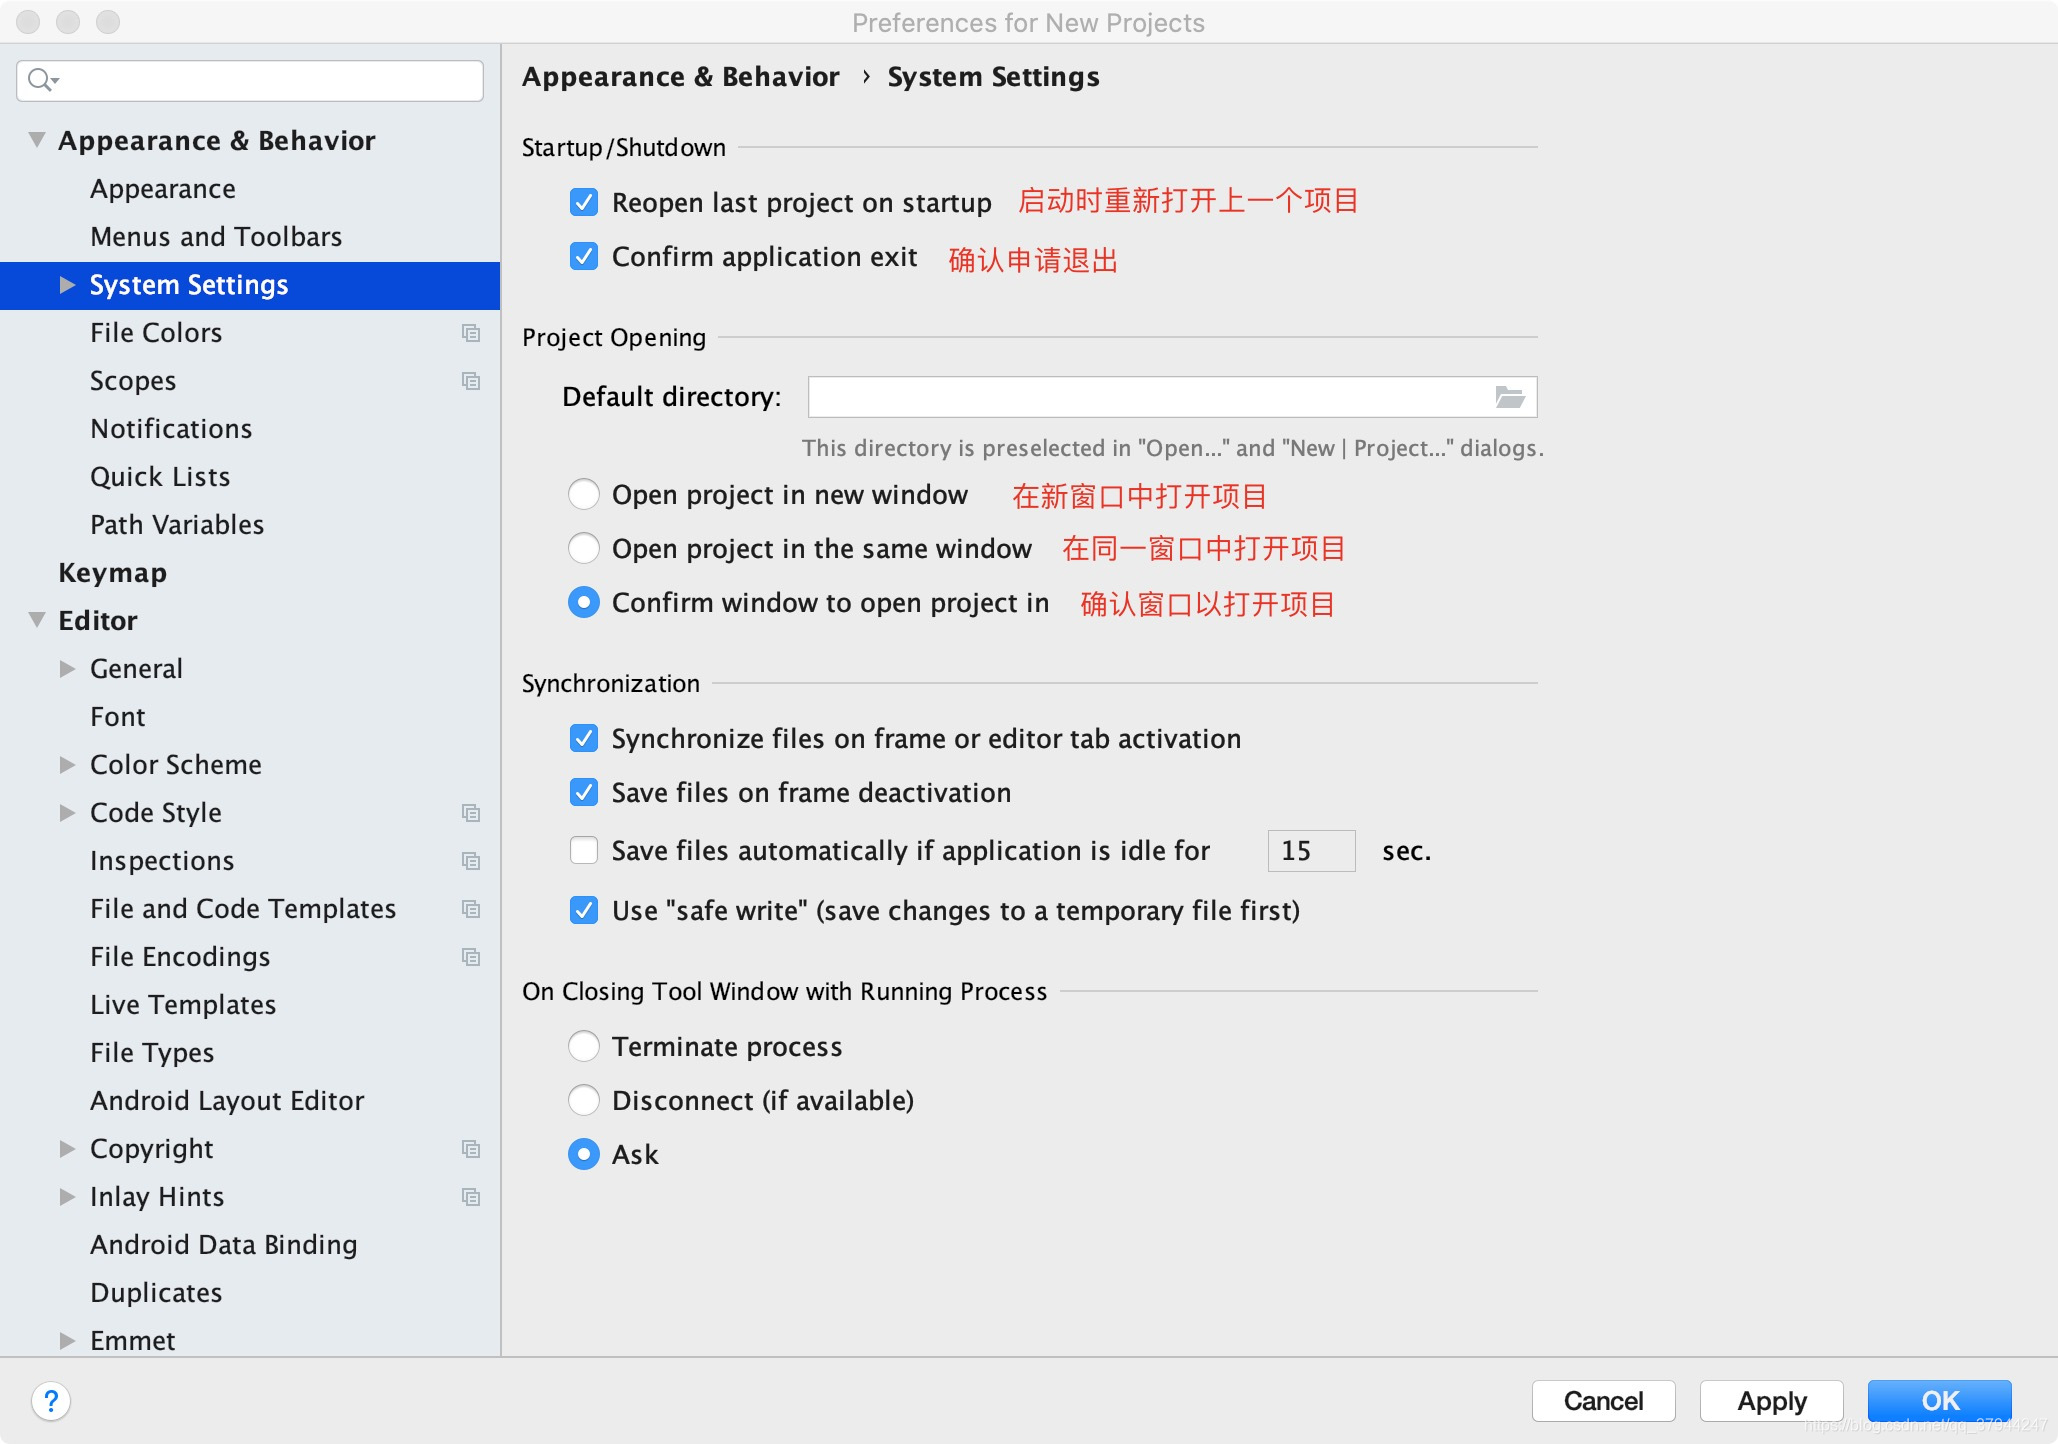Click the project-level icon beside Inlay Hints
Image resolution: width=2058 pixels, height=1444 pixels.
471,1197
